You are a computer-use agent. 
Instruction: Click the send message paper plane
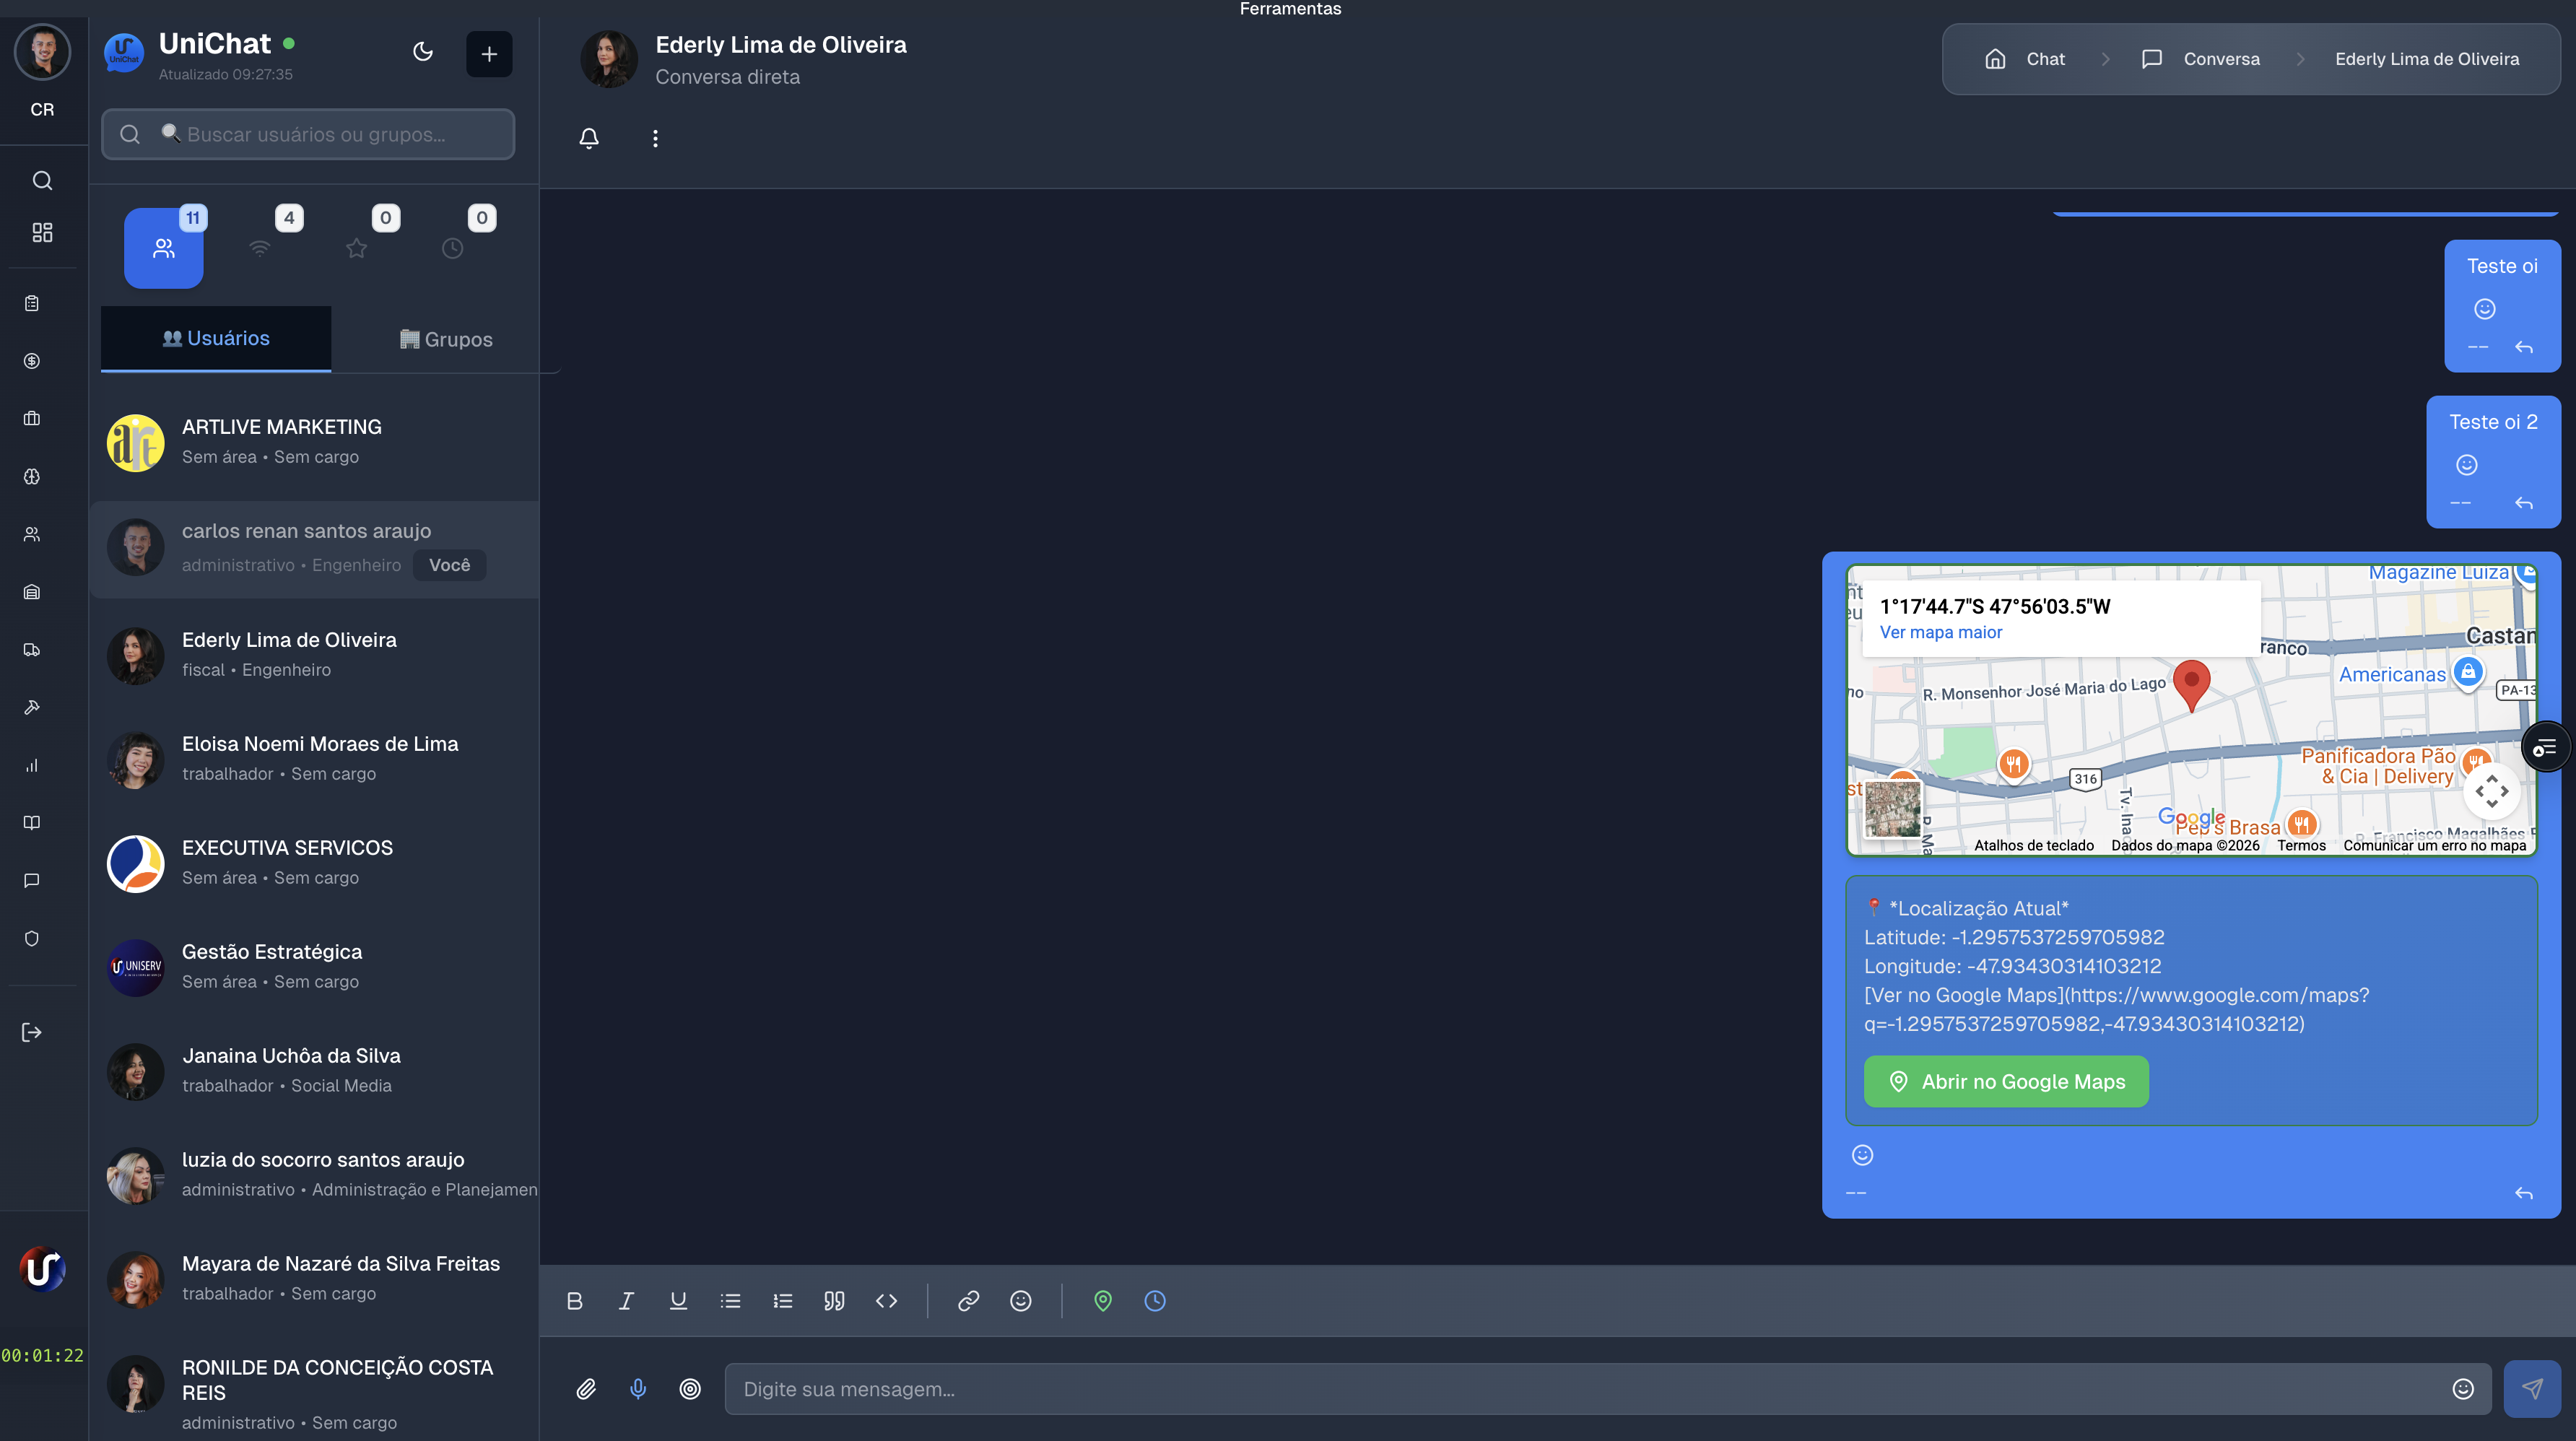coord(2532,1389)
